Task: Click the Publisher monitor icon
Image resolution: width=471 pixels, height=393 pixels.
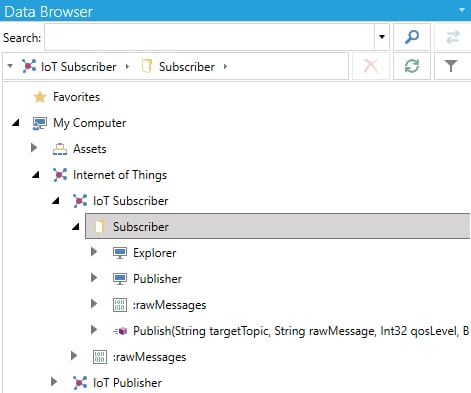Action: (x=120, y=279)
